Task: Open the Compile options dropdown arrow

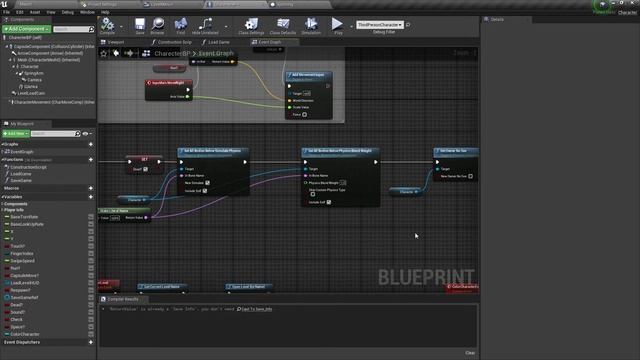Action: click(121, 27)
